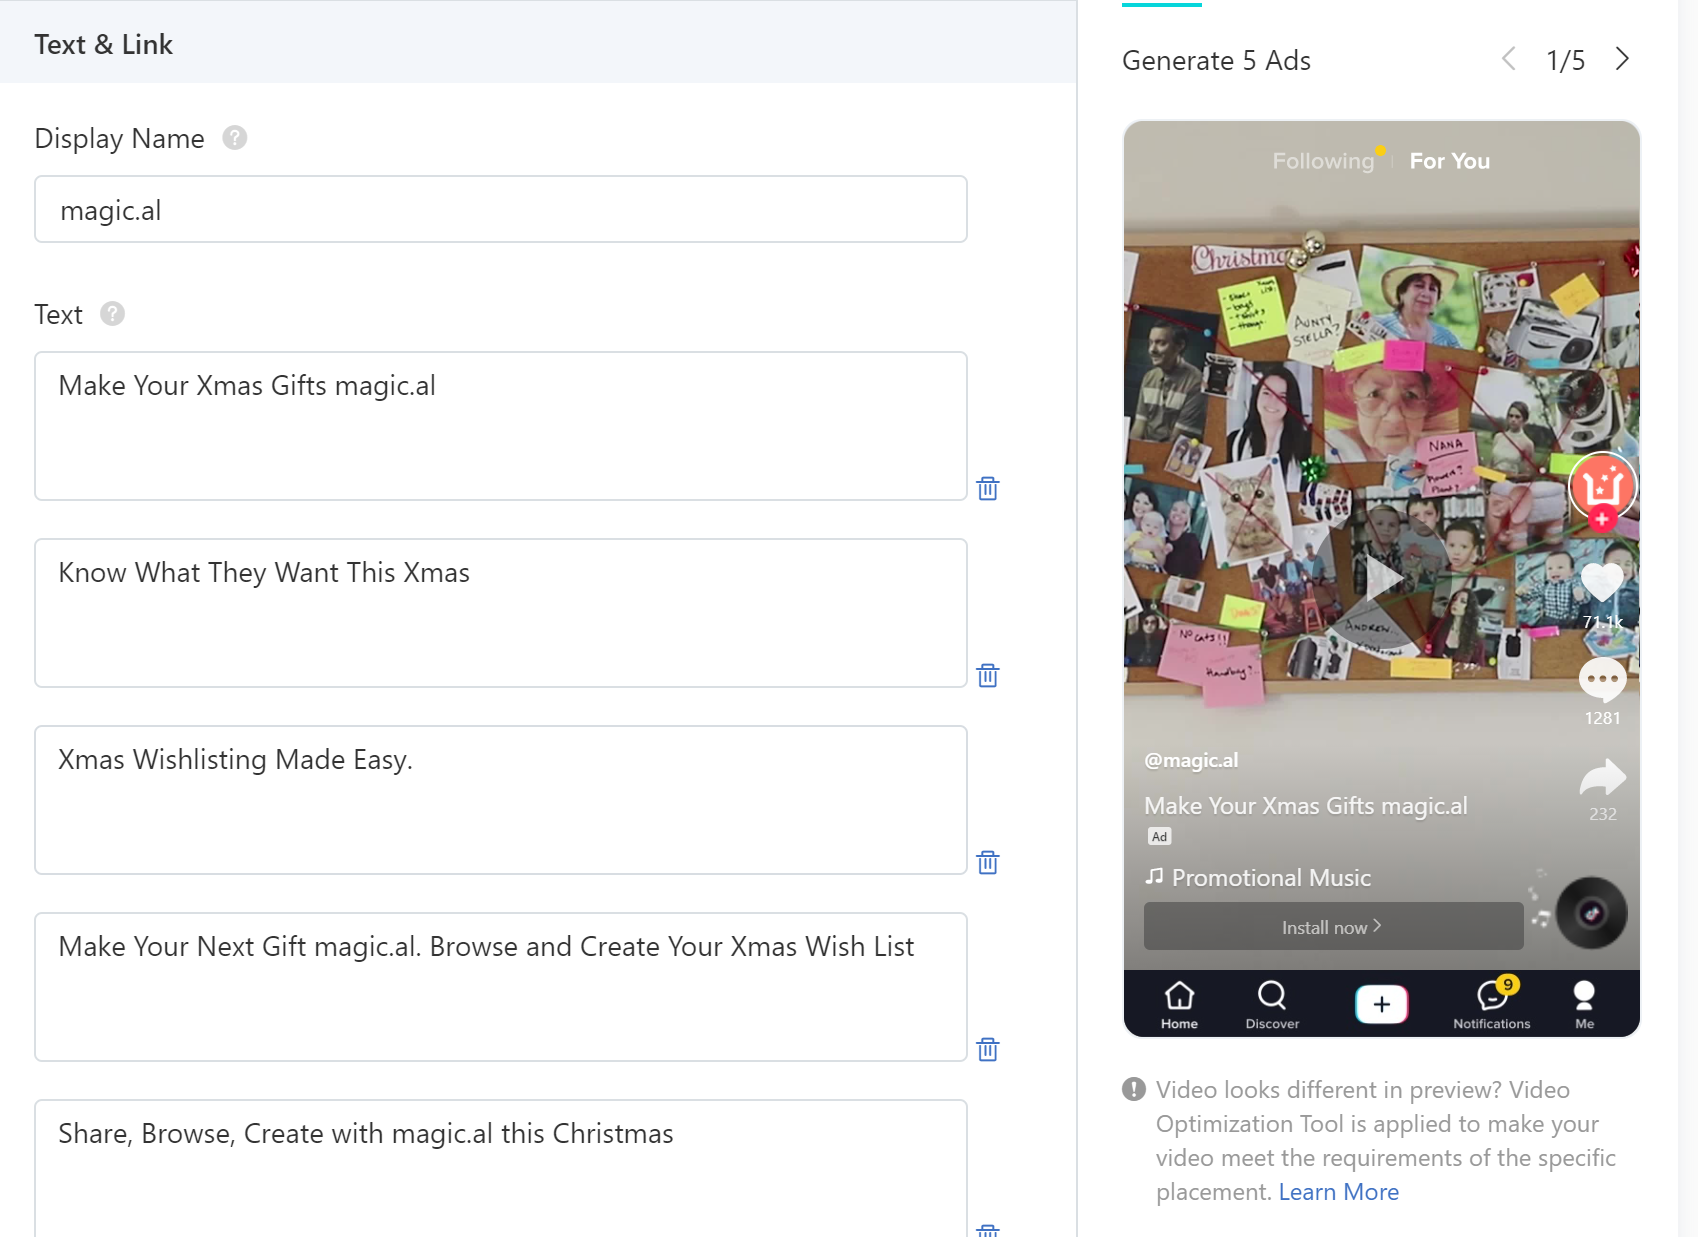Screen dimensions: 1698x1237
Task: Go to the next ad preview
Action: click(1622, 59)
